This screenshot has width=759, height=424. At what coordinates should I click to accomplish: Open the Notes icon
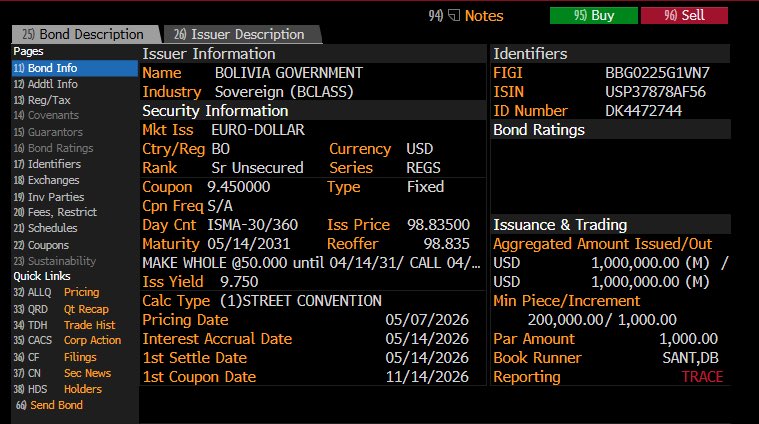coord(454,15)
